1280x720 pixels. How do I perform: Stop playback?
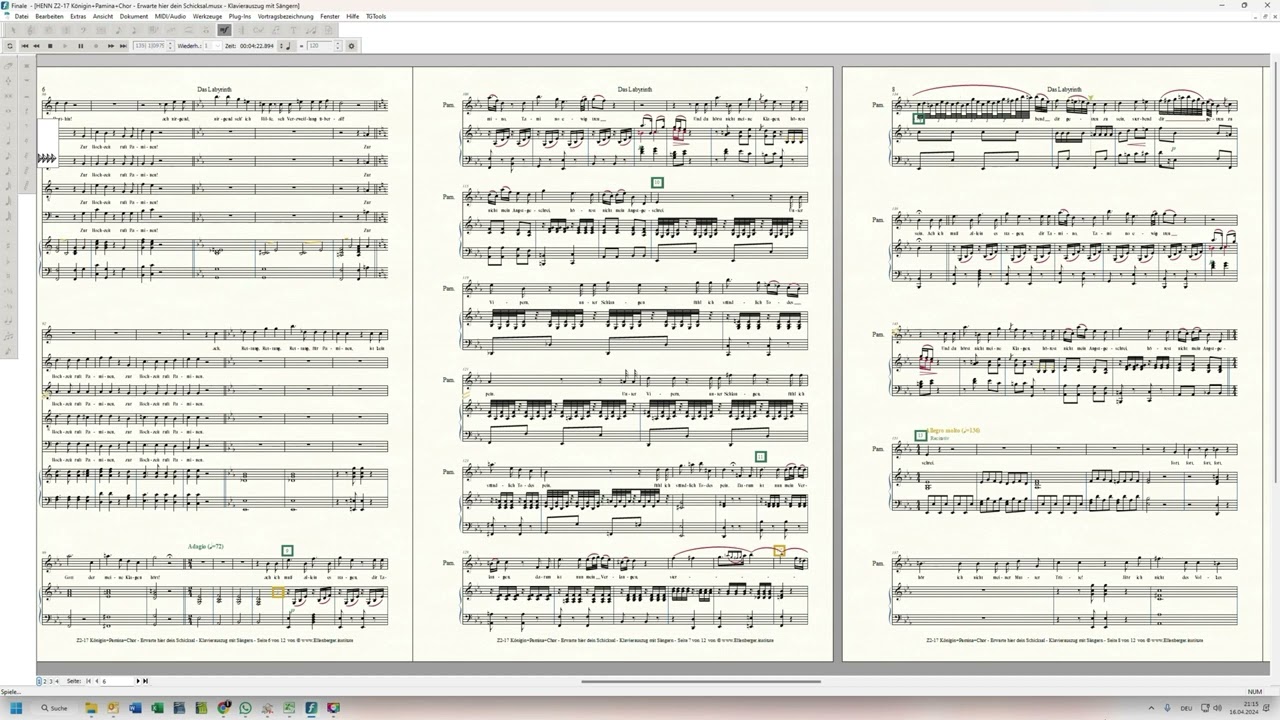[x=50, y=46]
